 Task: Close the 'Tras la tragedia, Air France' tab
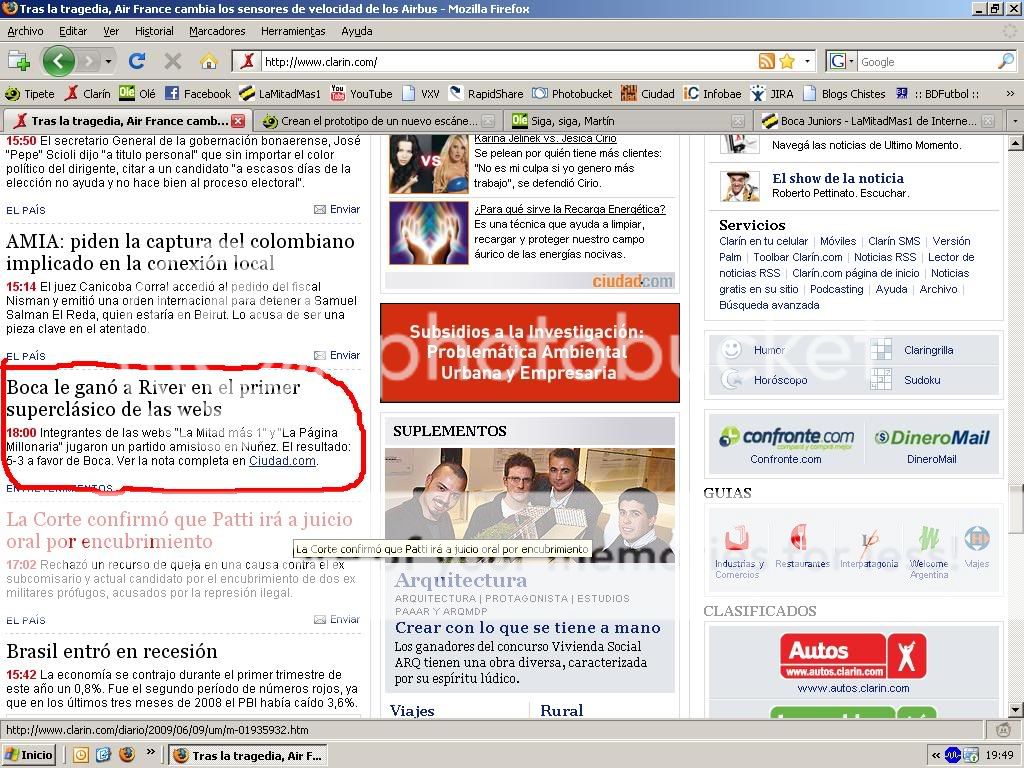(x=238, y=121)
